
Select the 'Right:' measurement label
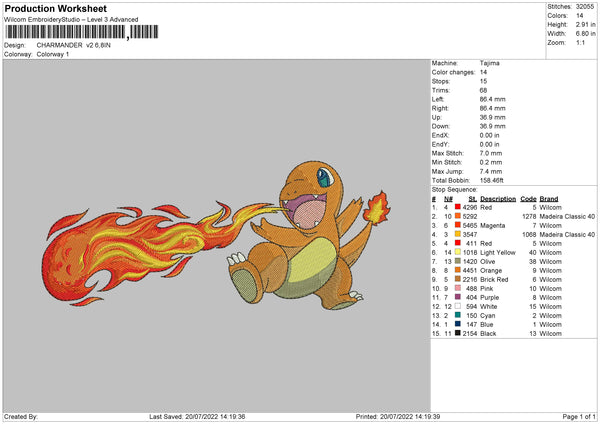coord(440,108)
